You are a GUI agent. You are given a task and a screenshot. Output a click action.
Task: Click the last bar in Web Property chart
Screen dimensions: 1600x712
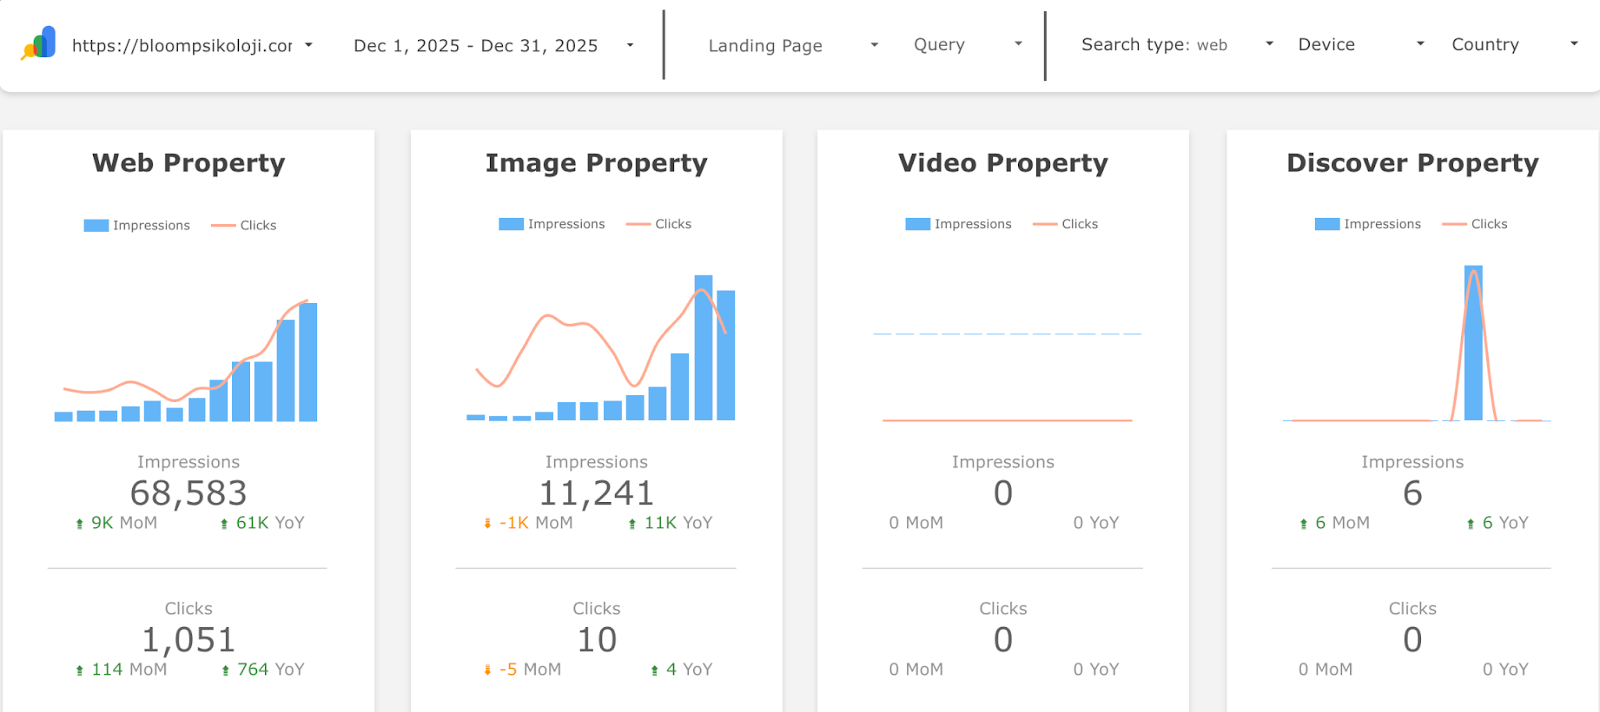pos(308,362)
